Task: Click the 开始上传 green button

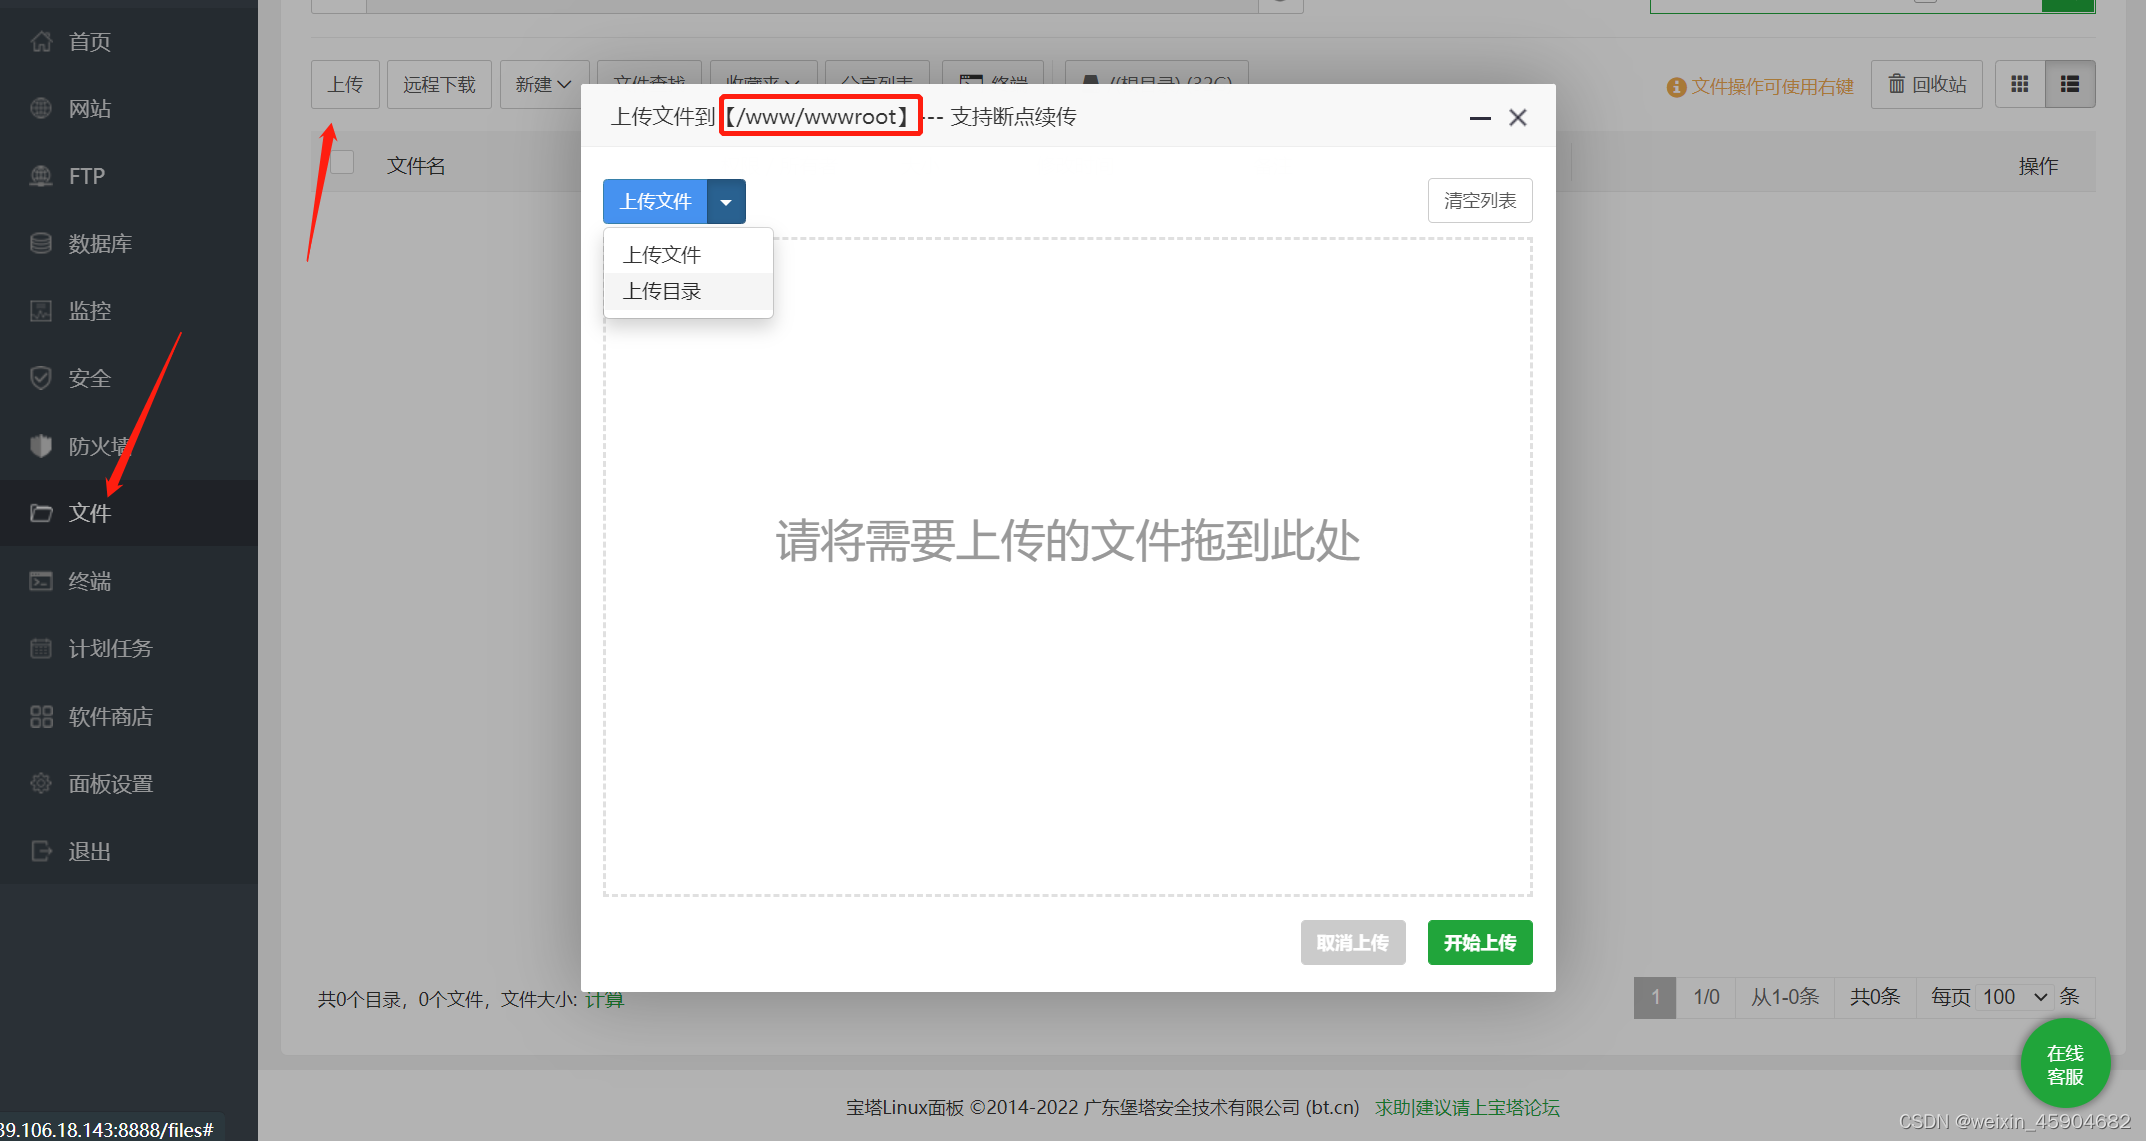Action: [1479, 942]
